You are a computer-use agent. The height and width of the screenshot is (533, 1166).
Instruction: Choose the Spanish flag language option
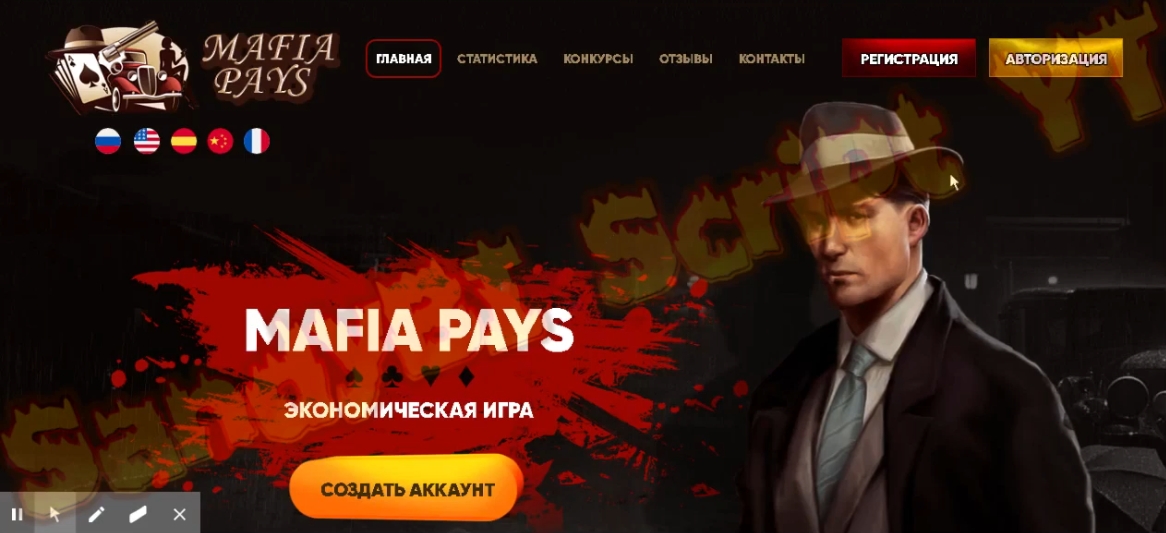click(184, 140)
